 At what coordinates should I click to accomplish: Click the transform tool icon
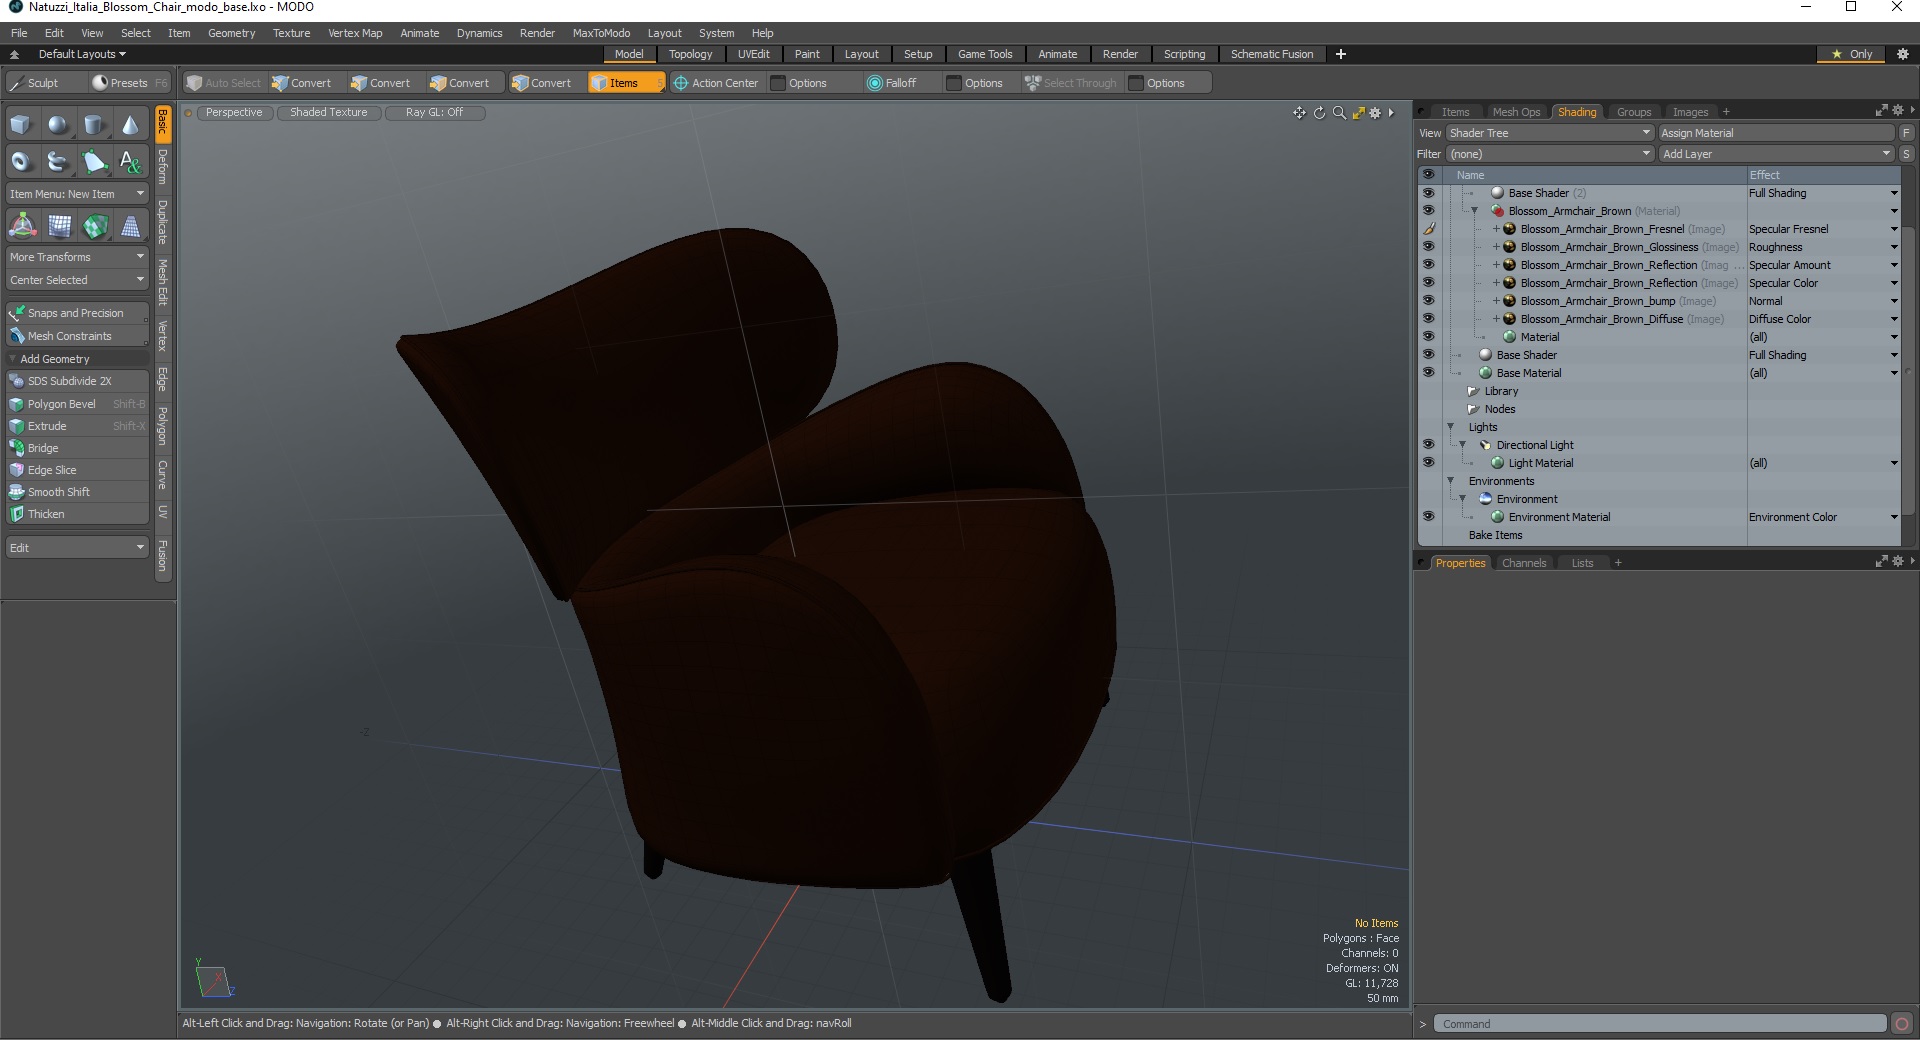(22, 226)
